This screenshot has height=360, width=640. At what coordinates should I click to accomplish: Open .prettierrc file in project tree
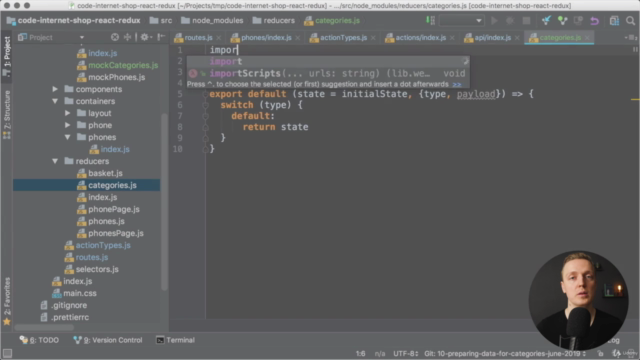[x=70, y=317]
